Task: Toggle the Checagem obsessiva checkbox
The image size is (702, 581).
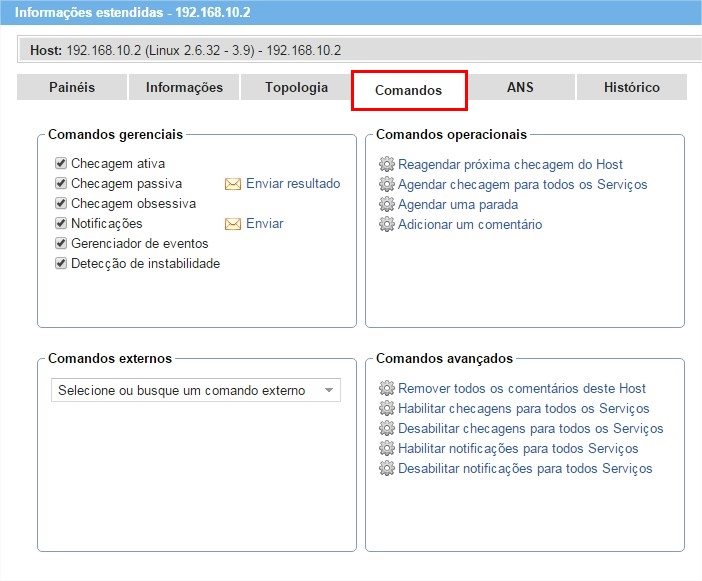Action: pos(61,203)
